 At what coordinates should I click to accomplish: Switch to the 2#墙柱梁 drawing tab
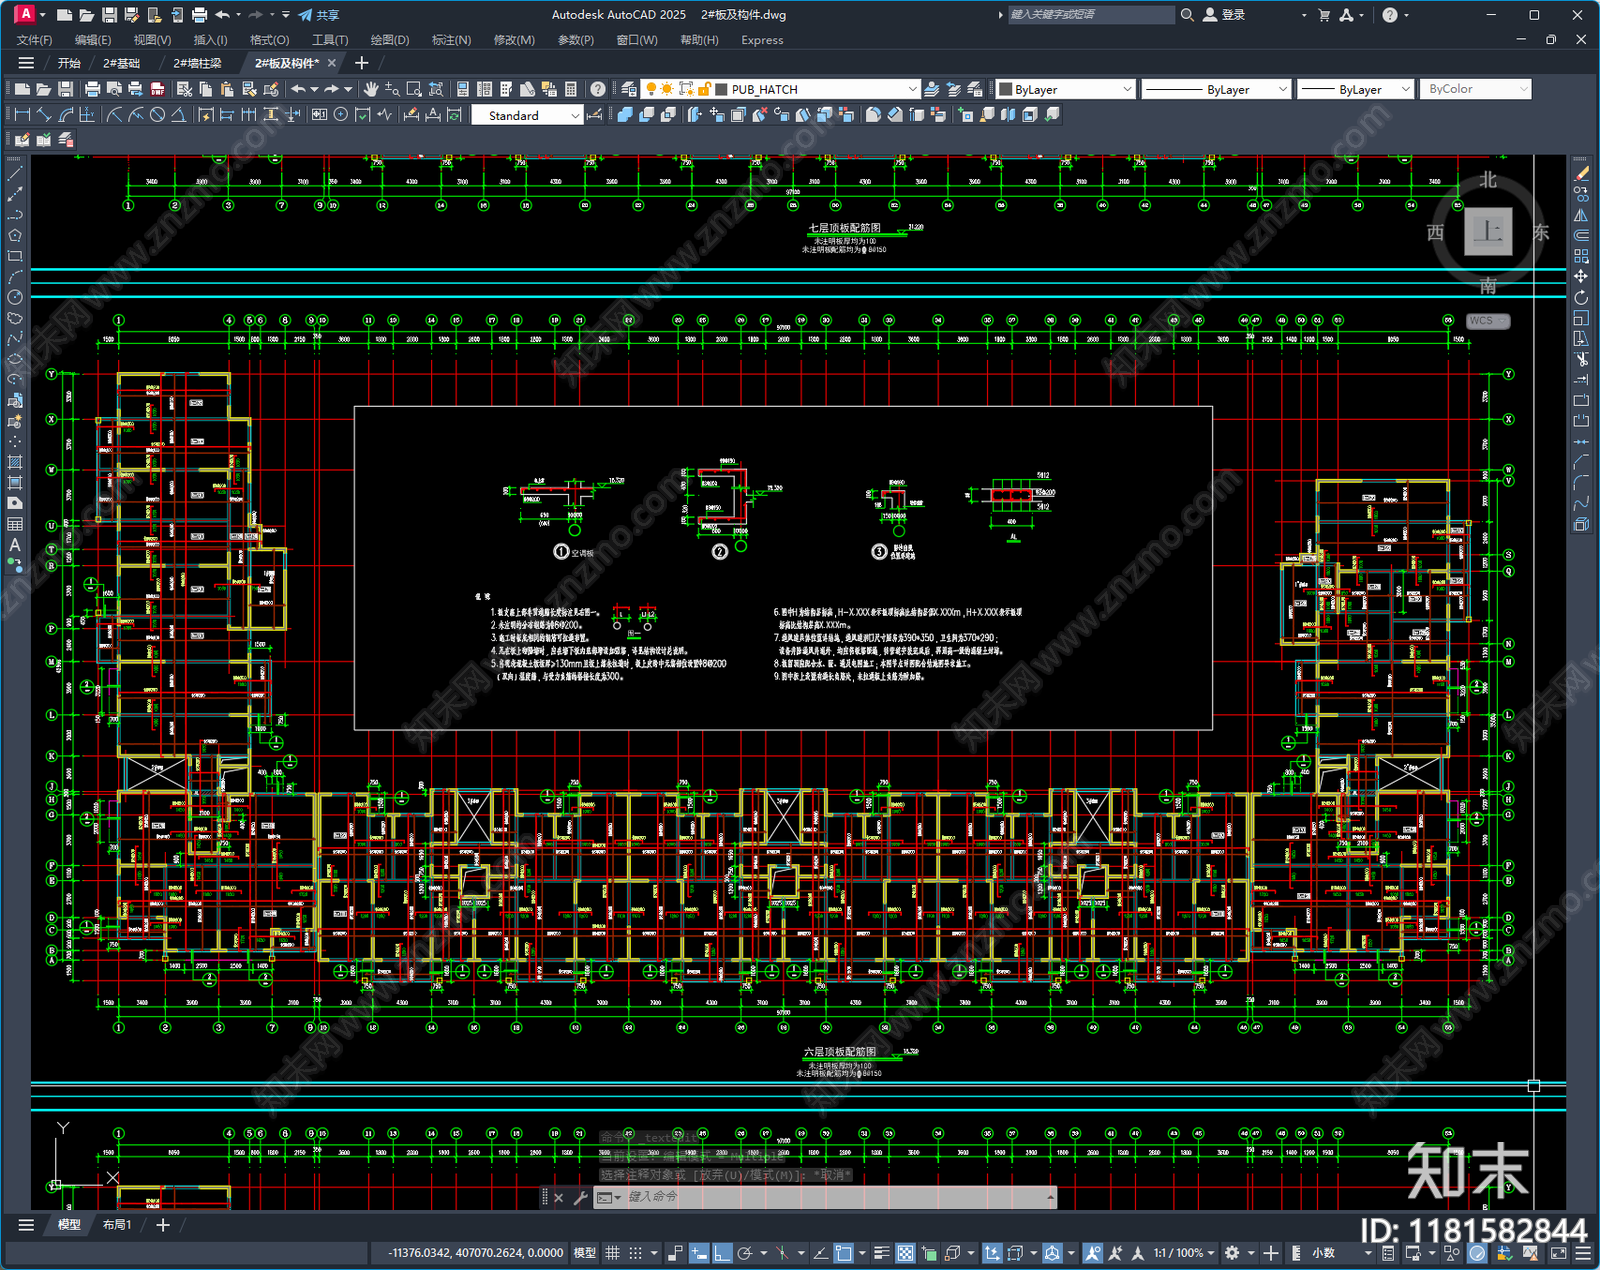coord(197,63)
